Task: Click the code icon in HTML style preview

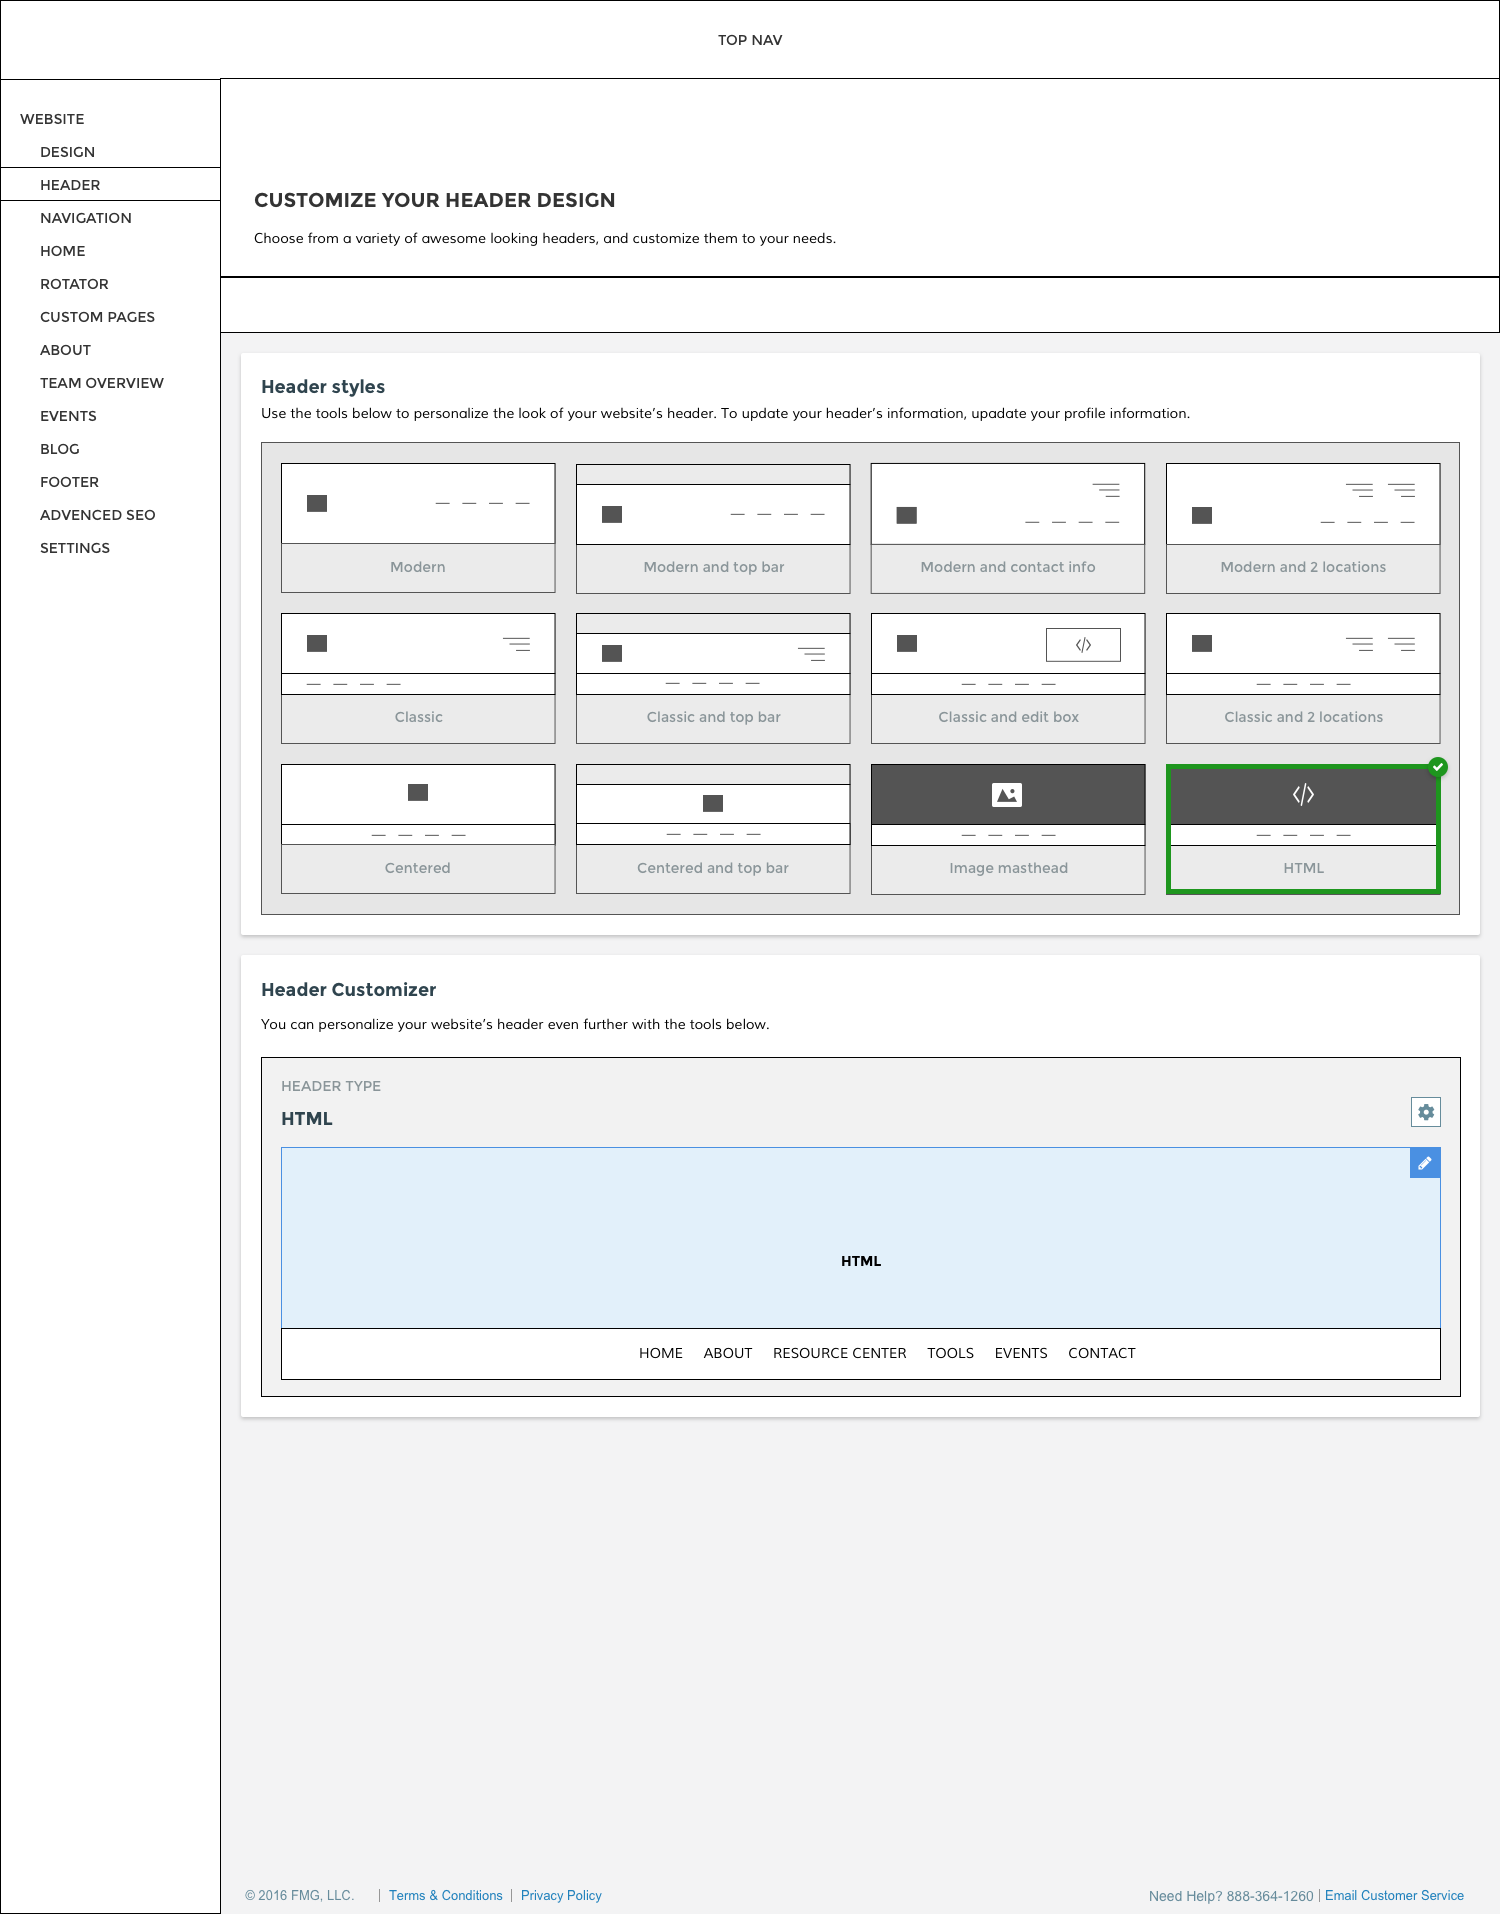Action: 1303,795
